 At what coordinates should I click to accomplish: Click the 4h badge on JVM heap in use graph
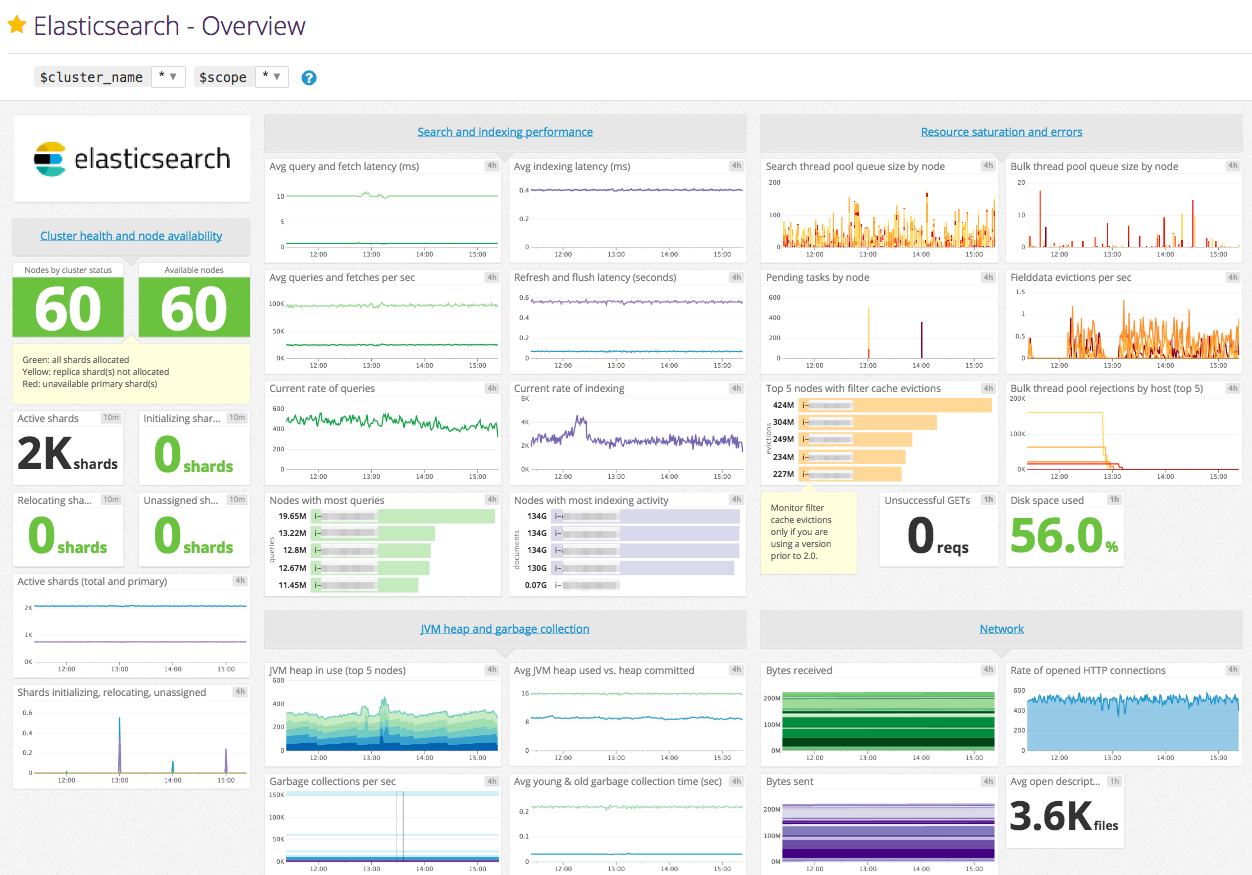[489, 670]
